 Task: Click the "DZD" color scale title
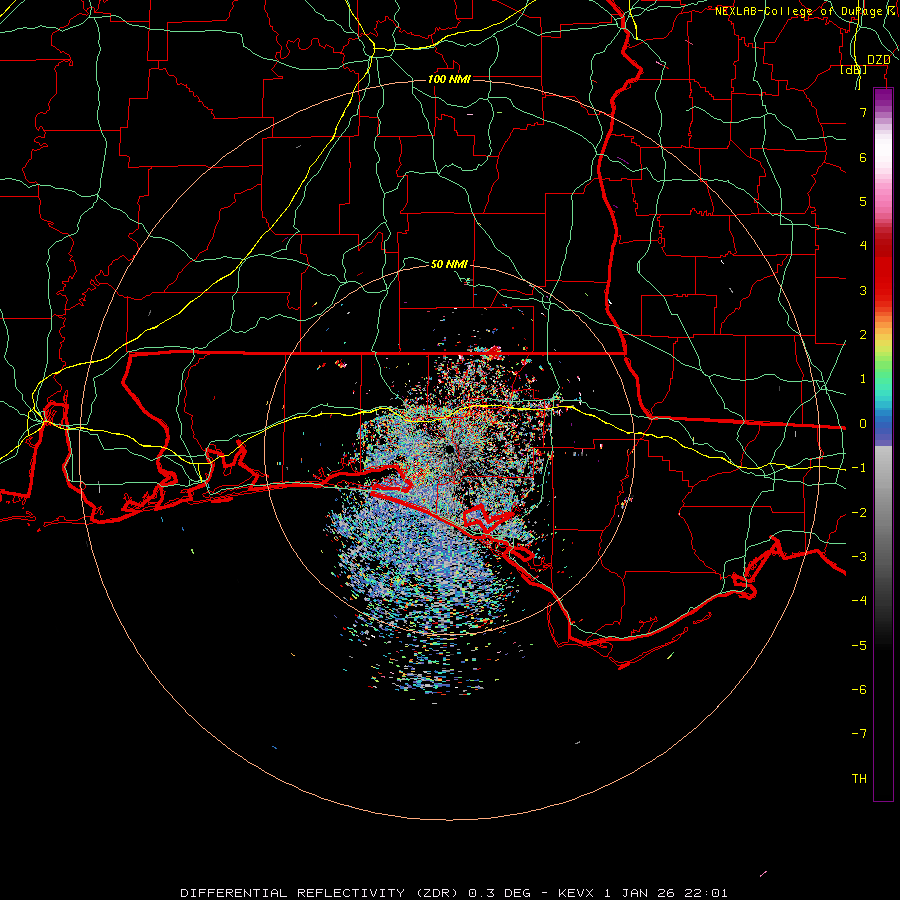click(878, 60)
